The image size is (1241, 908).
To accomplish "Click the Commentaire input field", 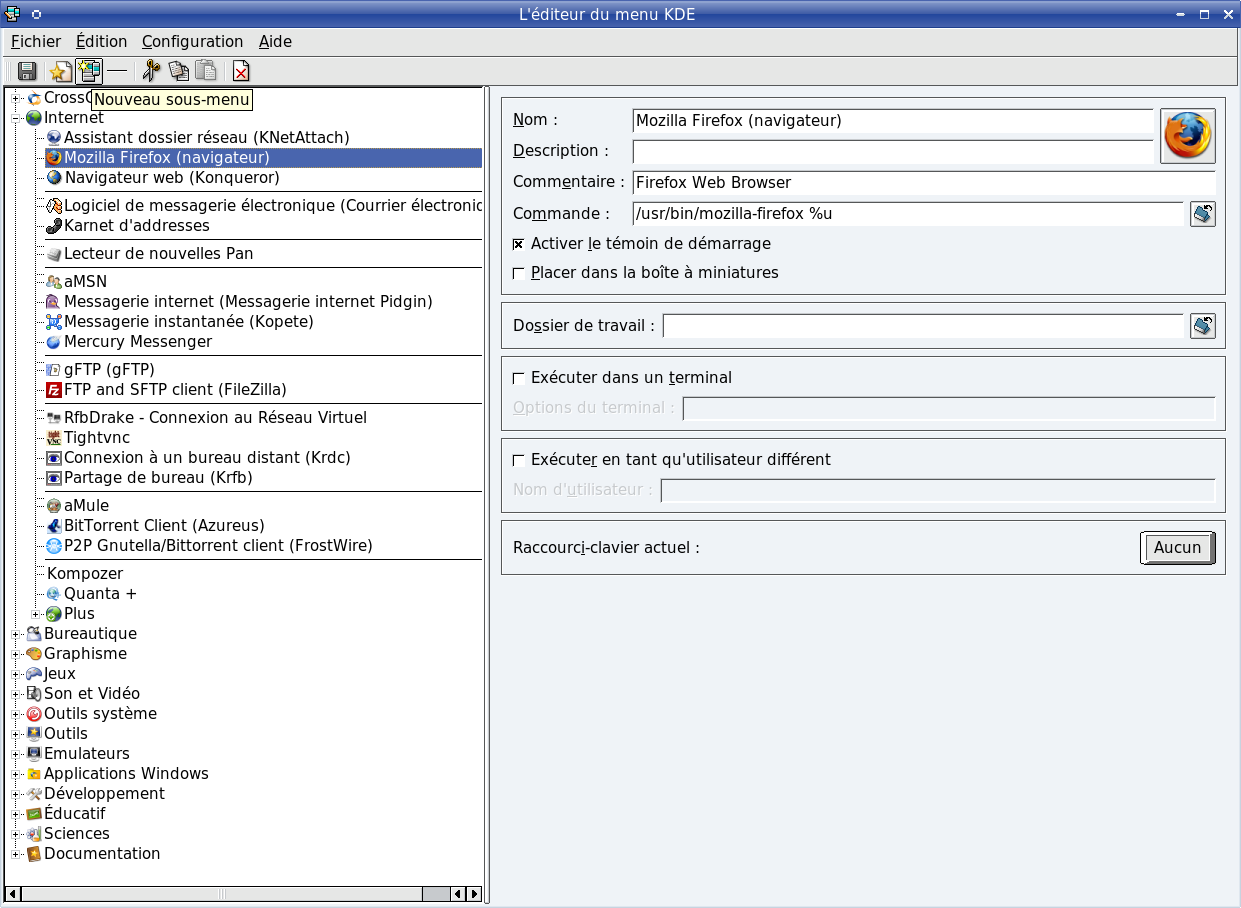I will click(x=924, y=183).
